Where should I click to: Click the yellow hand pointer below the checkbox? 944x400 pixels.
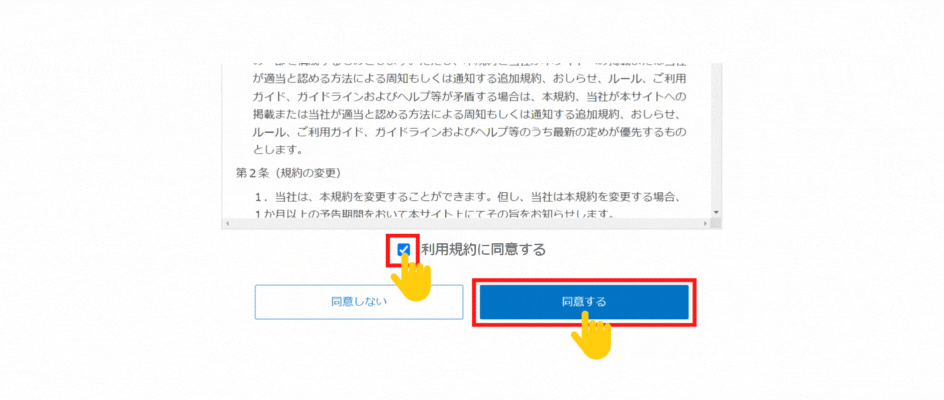click(x=412, y=278)
